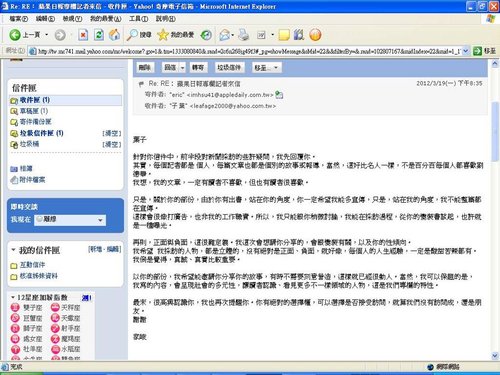500x375 pixels.
Task: Open the address bar URL dropdown
Action: pyautogui.click(x=465, y=51)
